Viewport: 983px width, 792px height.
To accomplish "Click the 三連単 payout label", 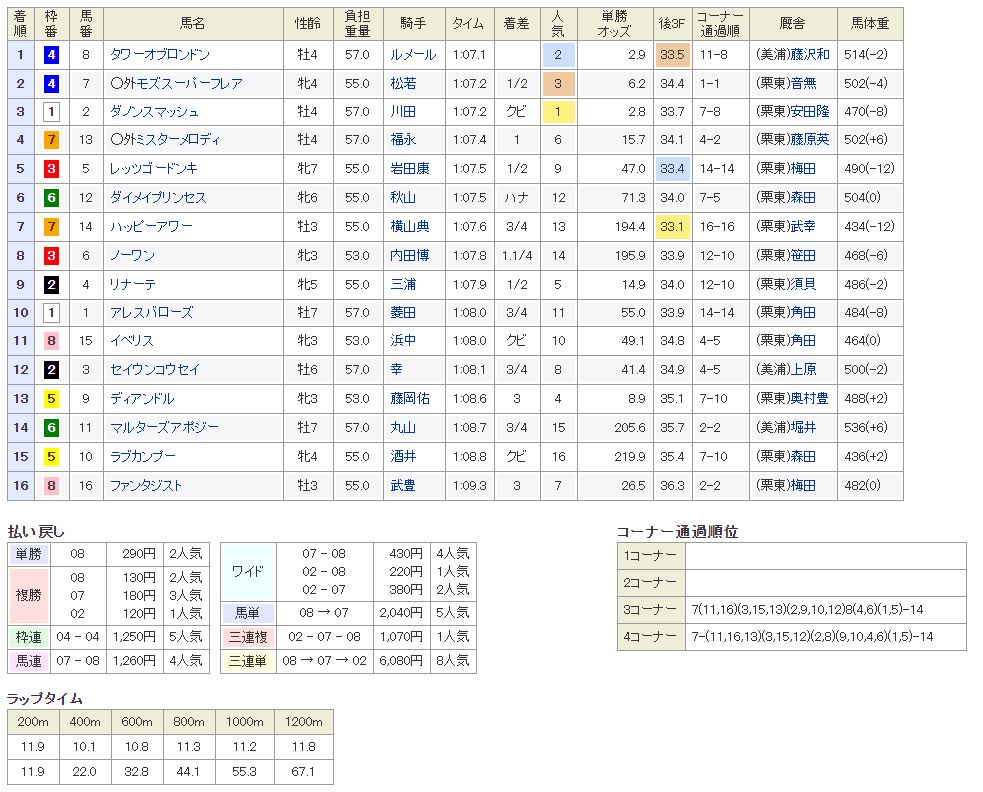I will [248, 661].
